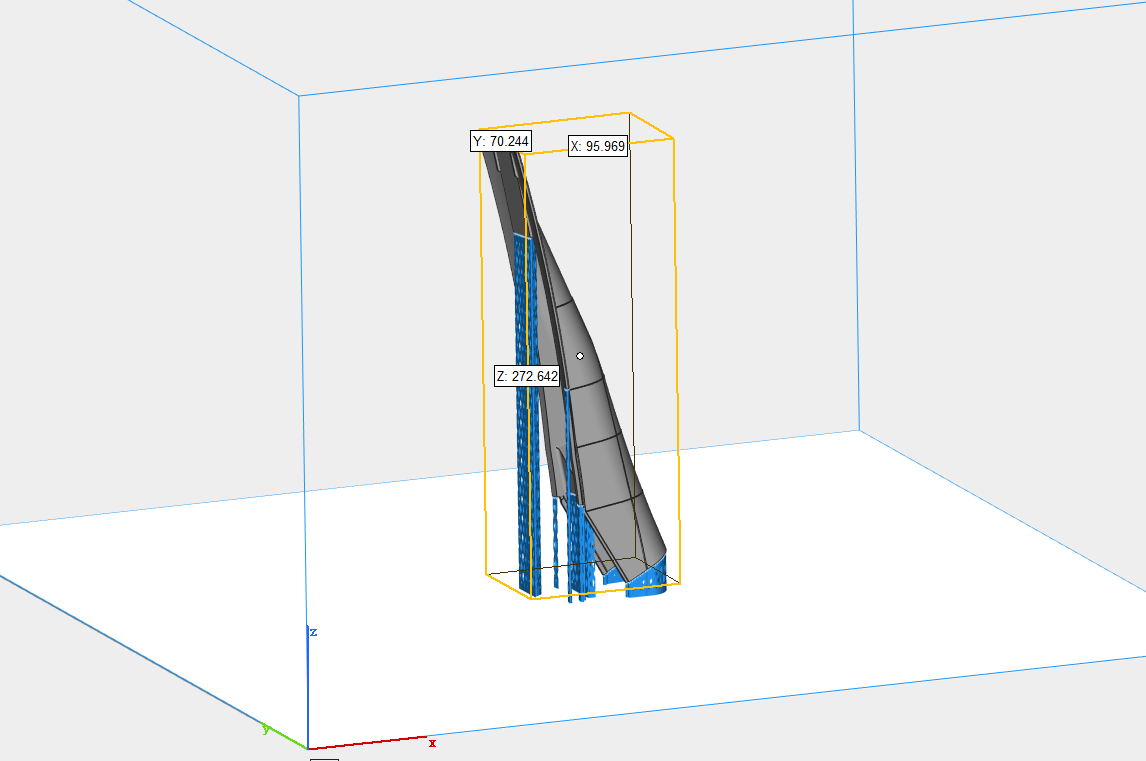Select the X: 95.969 dimension label
The height and width of the screenshot is (761, 1146).
[597, 148]
